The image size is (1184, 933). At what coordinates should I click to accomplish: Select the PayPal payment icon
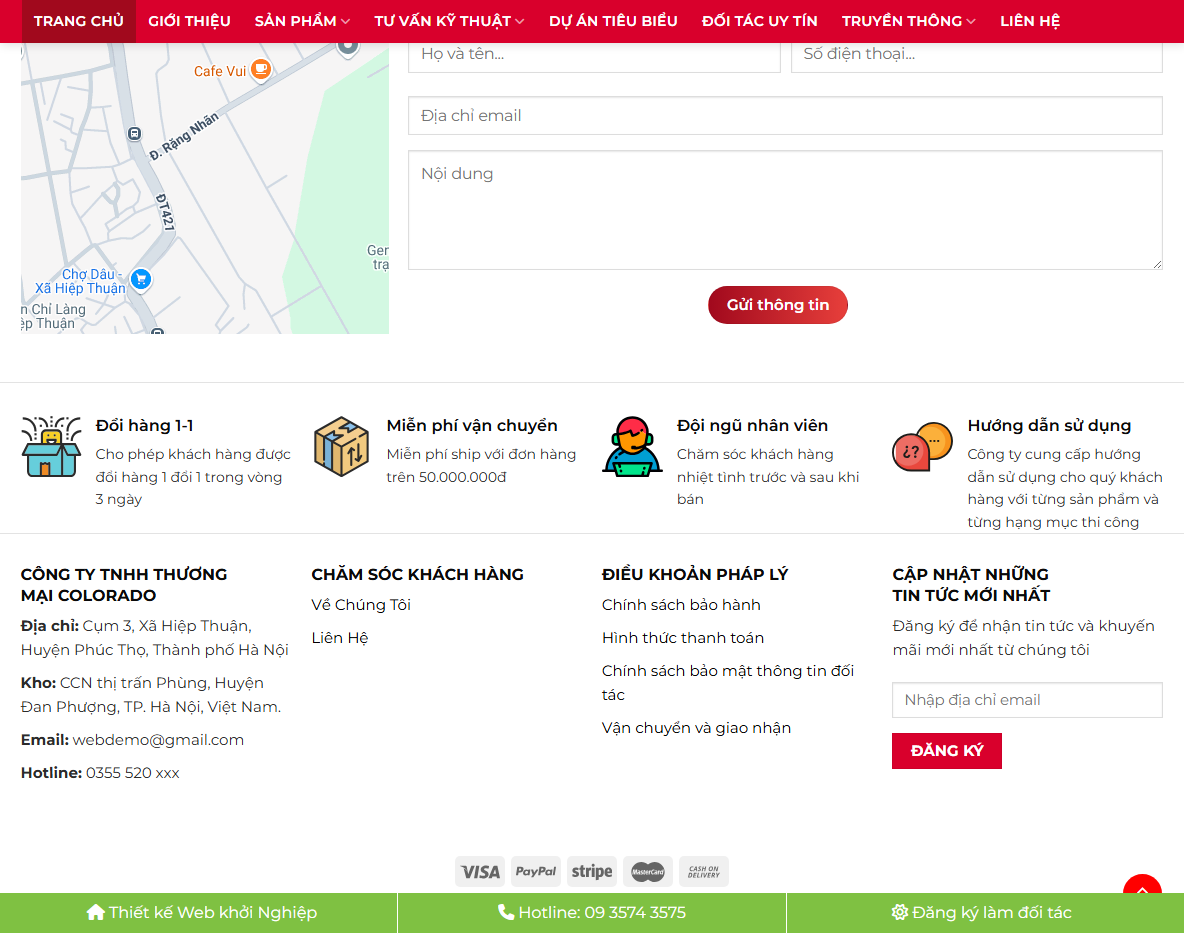(x=536, y=871)
